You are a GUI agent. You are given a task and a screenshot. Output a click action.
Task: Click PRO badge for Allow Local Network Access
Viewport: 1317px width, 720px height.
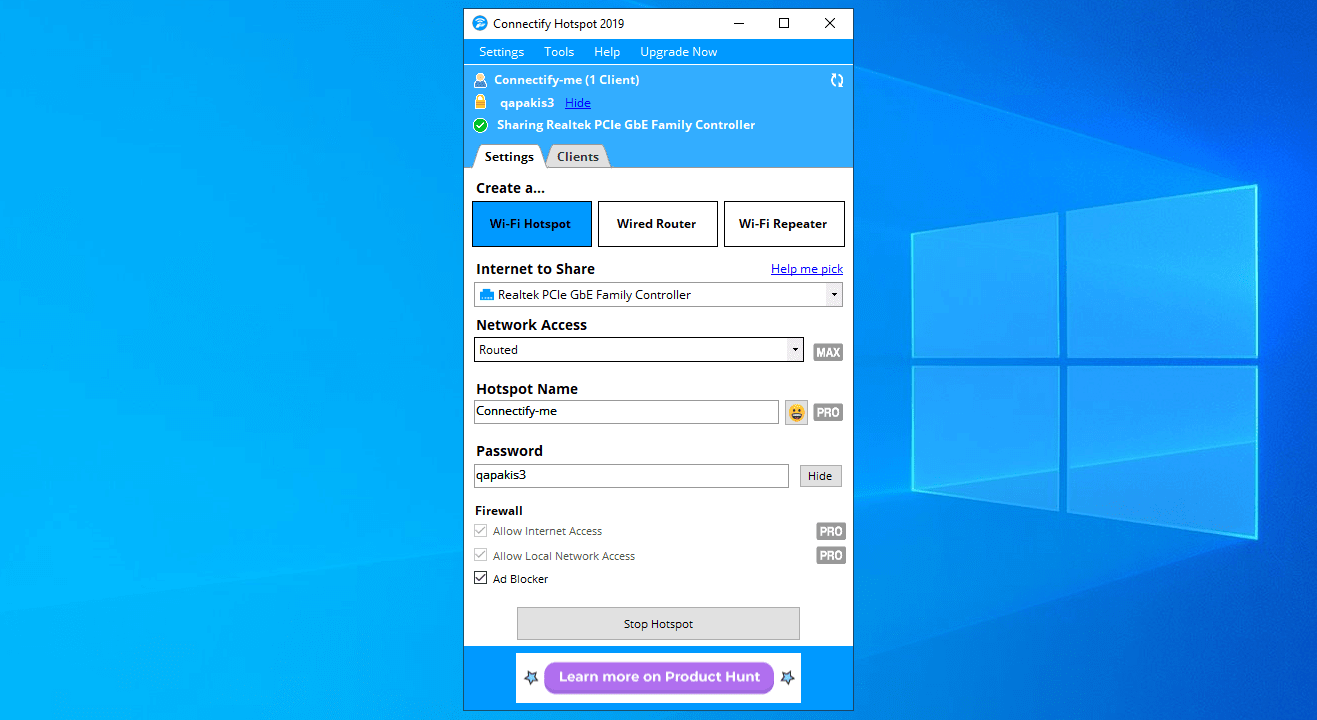coord(831,555)
